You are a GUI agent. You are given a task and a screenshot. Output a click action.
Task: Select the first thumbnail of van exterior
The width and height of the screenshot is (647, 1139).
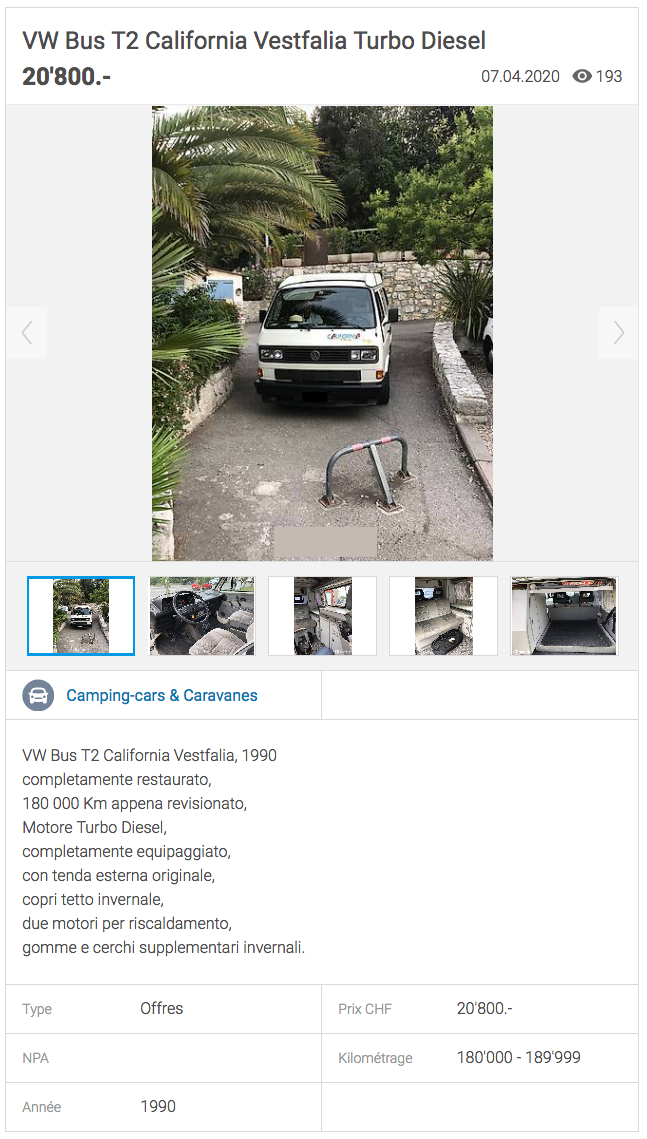click(81, 616)
